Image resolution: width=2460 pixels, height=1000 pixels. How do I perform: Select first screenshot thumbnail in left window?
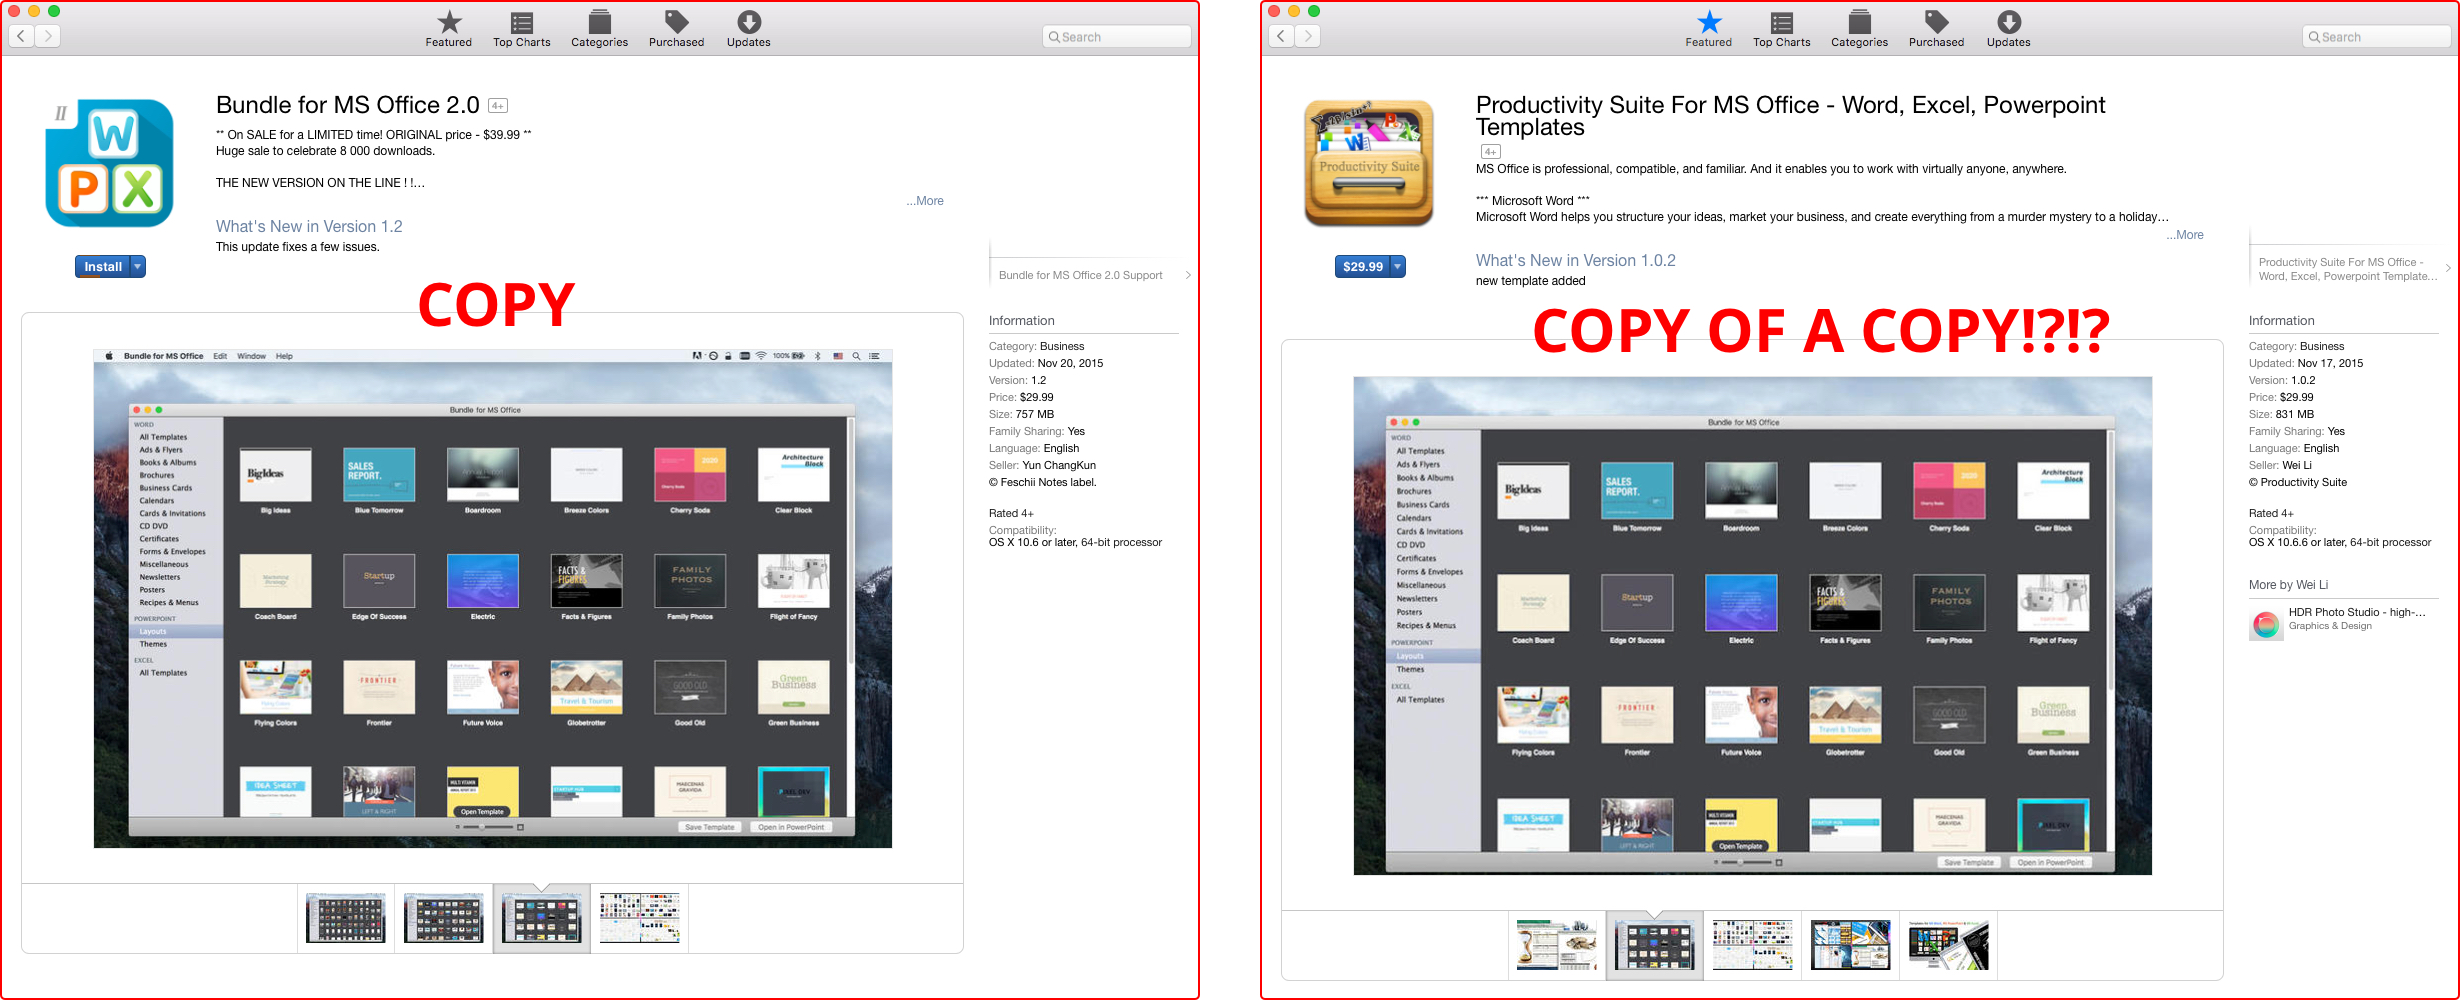(x=346, y=918)
